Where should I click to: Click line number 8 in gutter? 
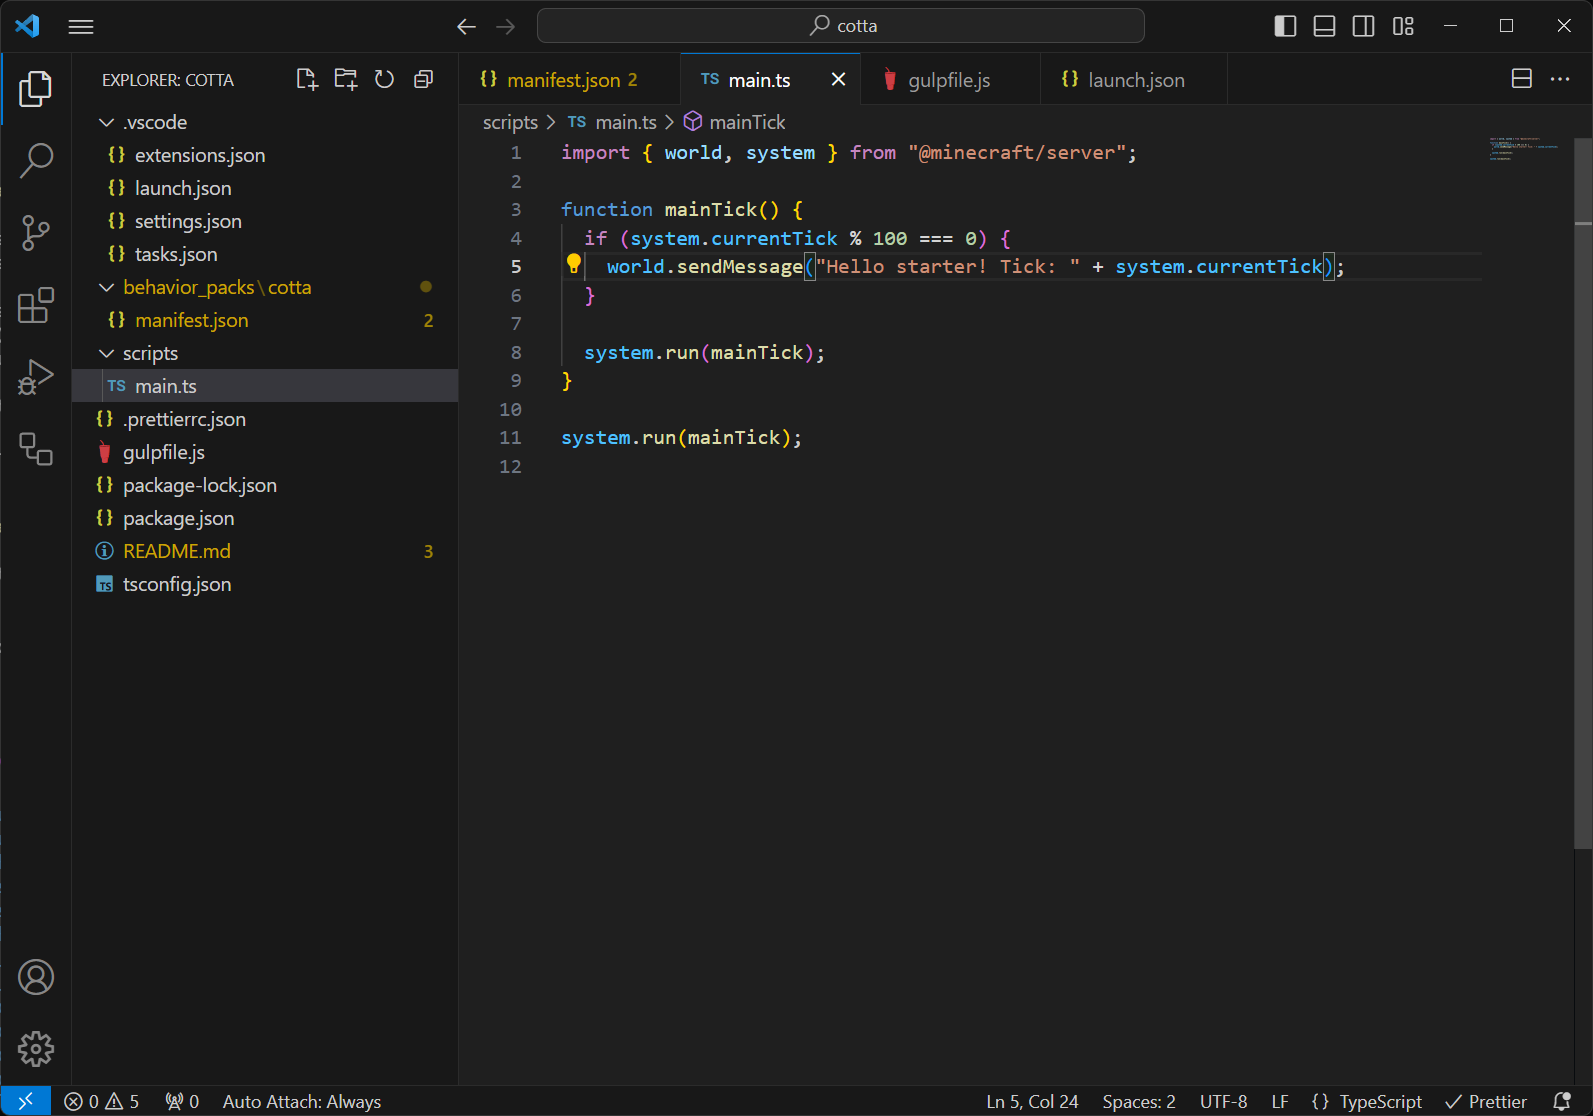click(516, 352)
